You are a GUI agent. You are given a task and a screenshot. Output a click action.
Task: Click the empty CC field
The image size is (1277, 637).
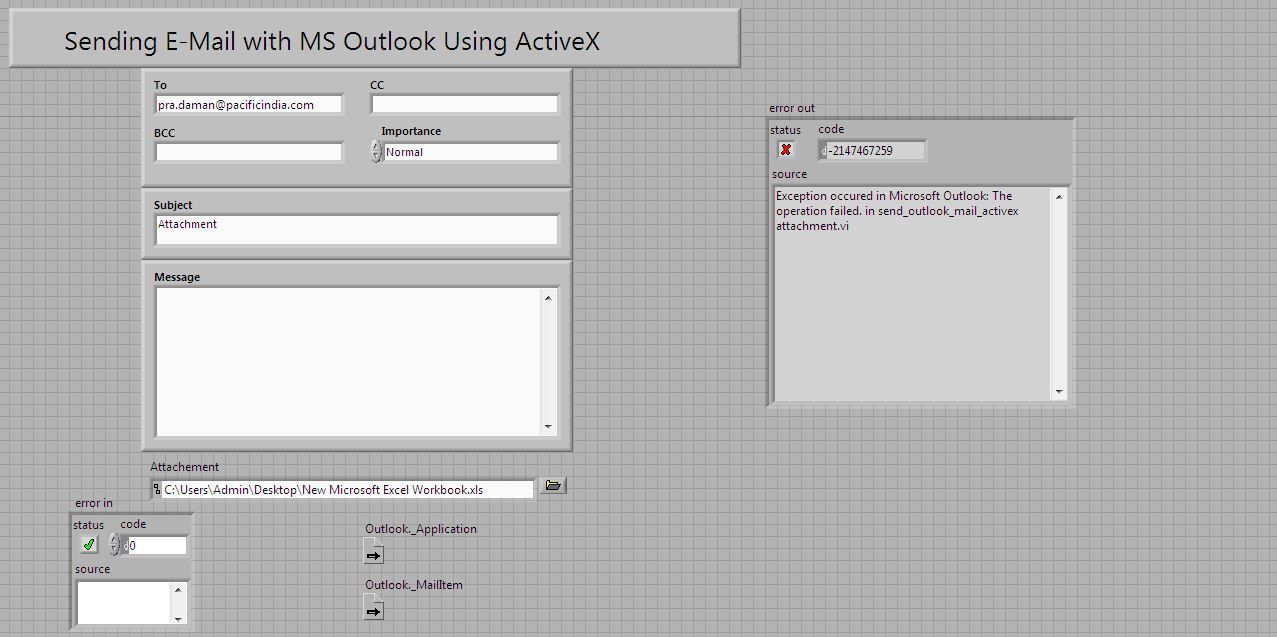tap(463, 103)
